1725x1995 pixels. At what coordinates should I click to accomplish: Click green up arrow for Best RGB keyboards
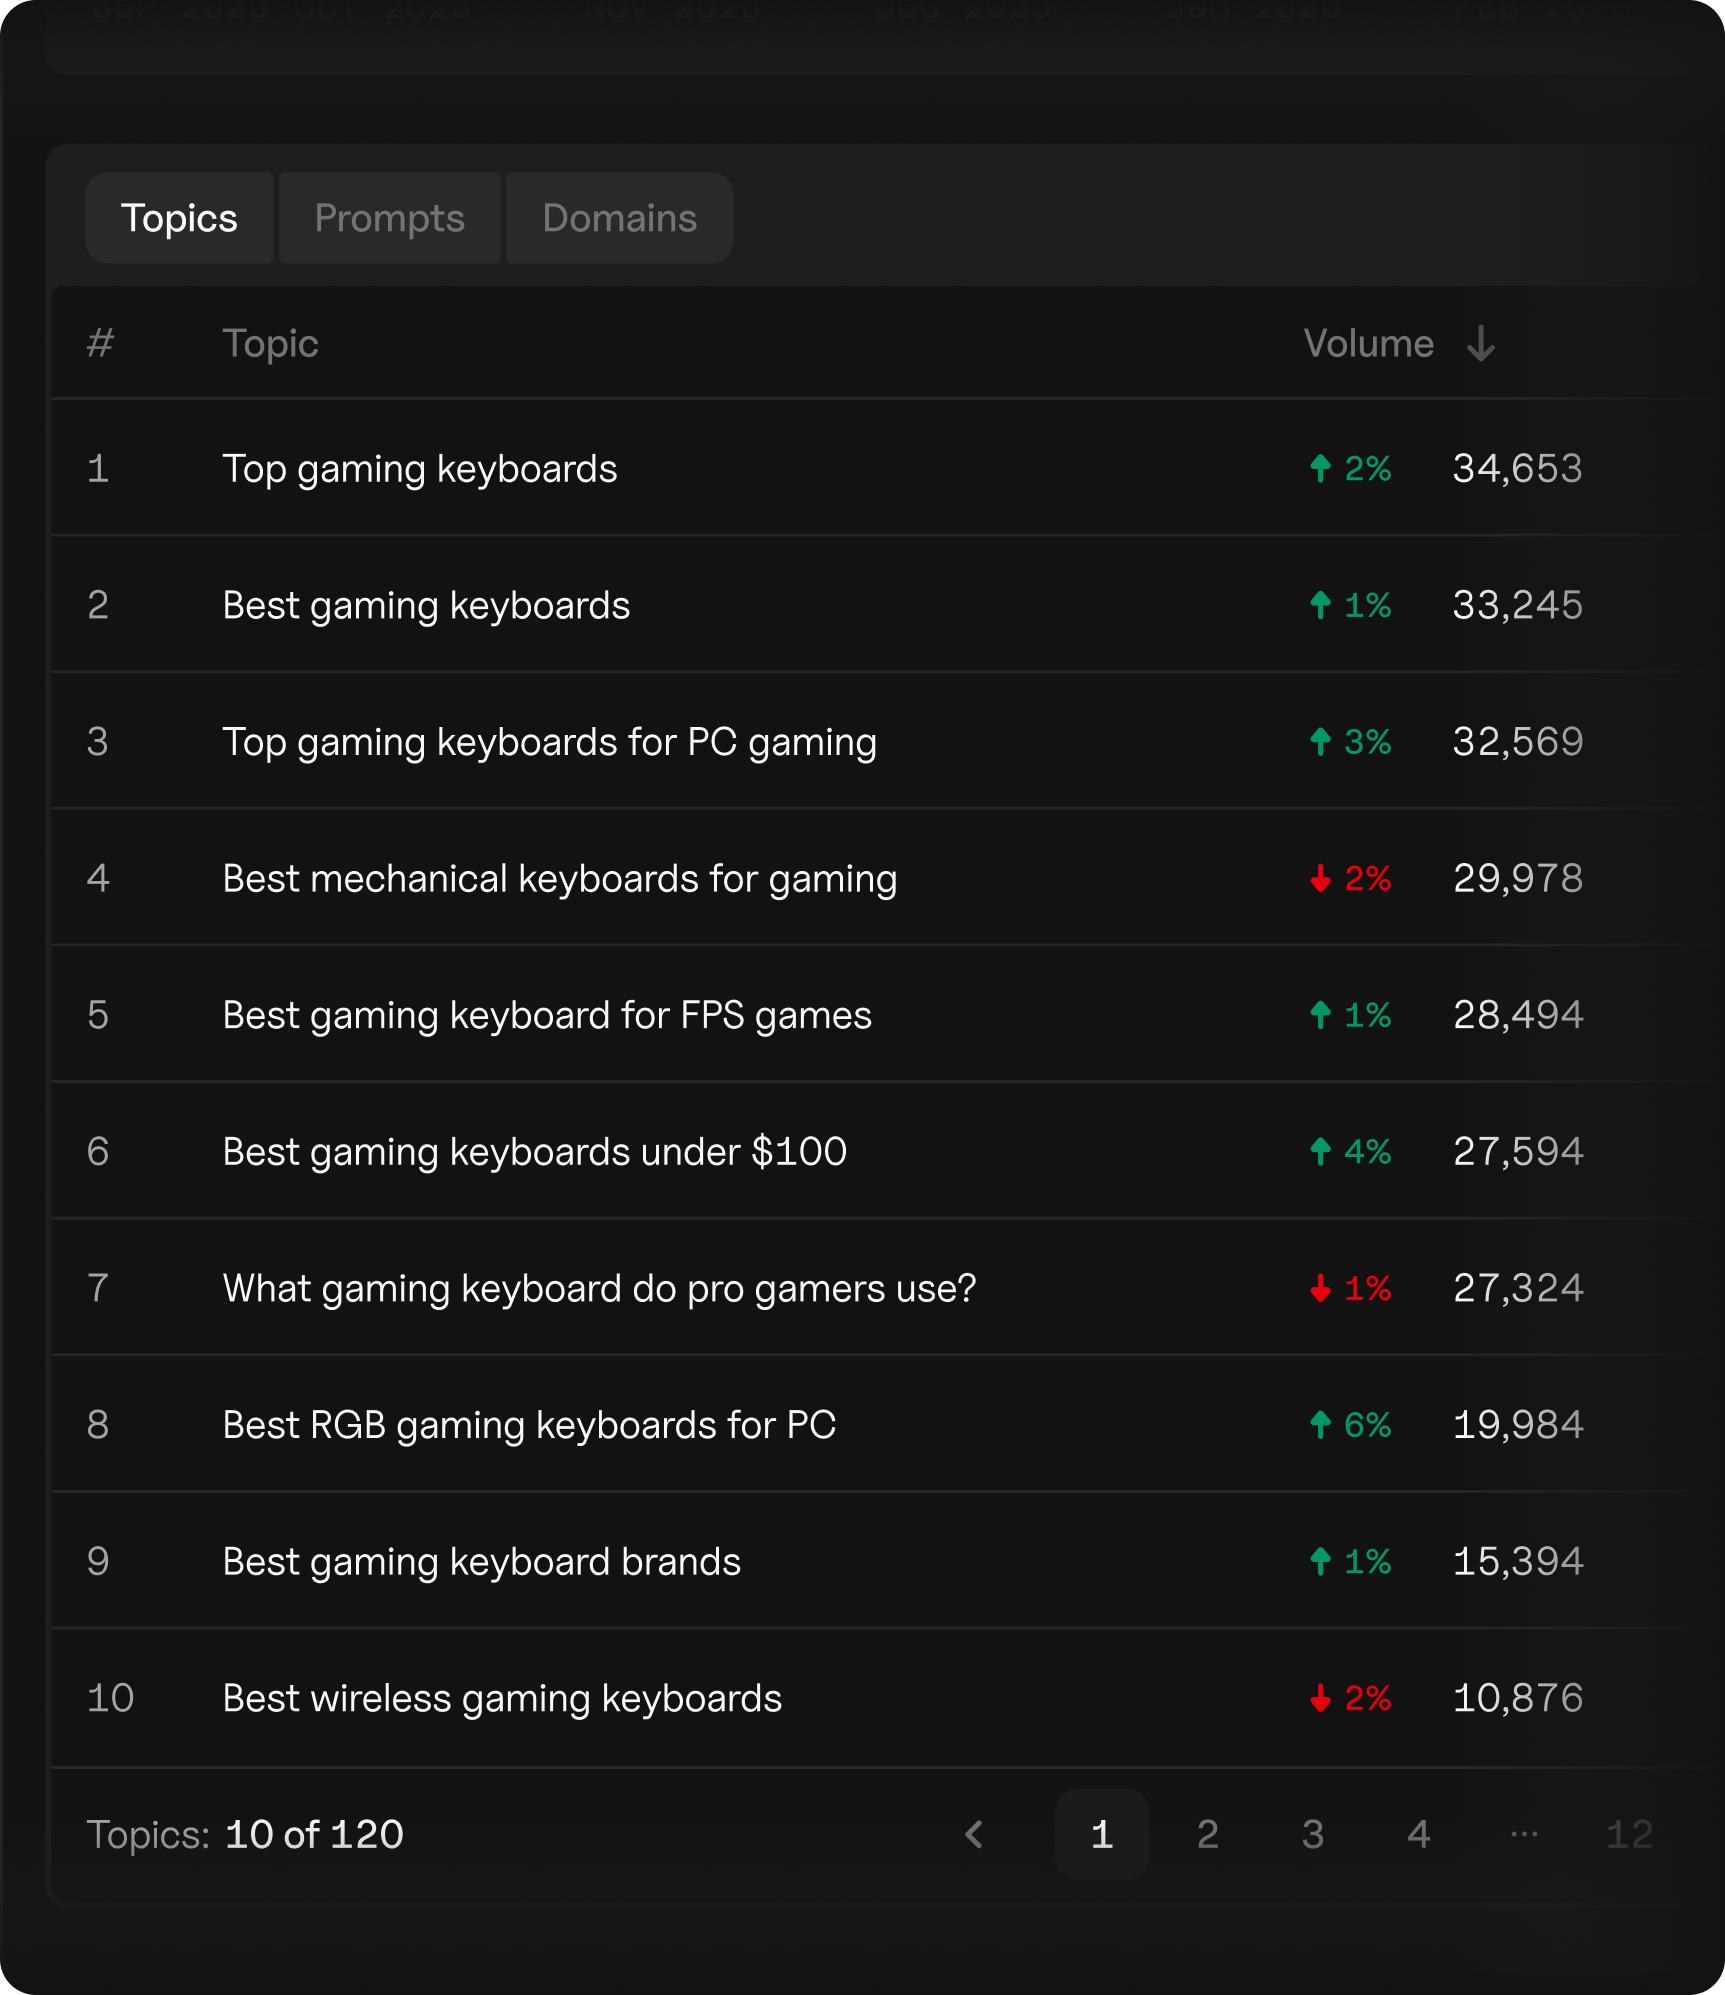pos(1320,1424)
